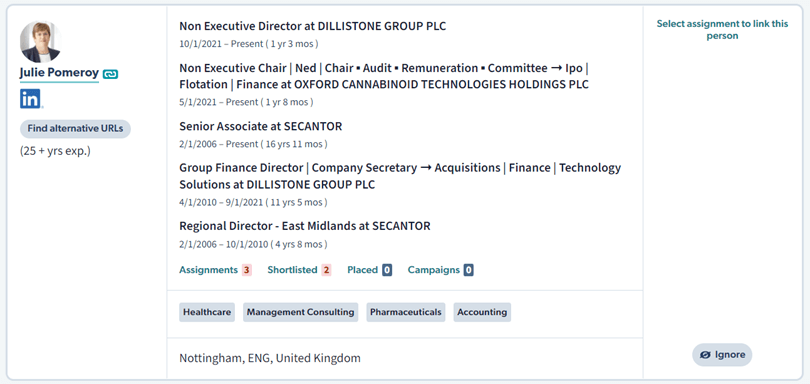Click Non Executive Director at DILLISTONE GROUP PLC
The image size is (810, 384).
coord(313,26)
